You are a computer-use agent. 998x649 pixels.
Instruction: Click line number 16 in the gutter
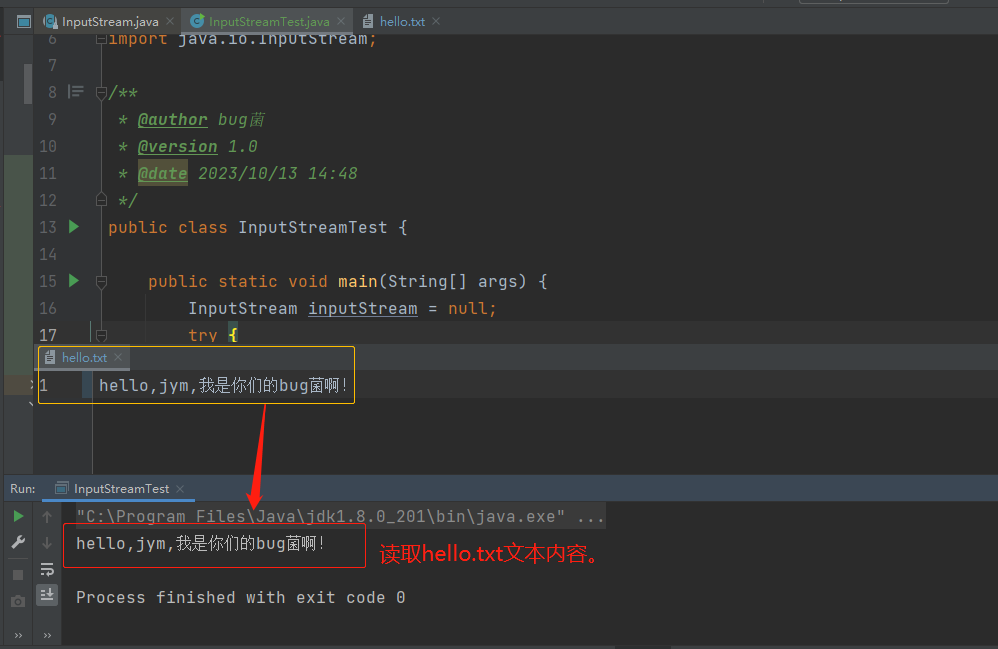point(48,308)
